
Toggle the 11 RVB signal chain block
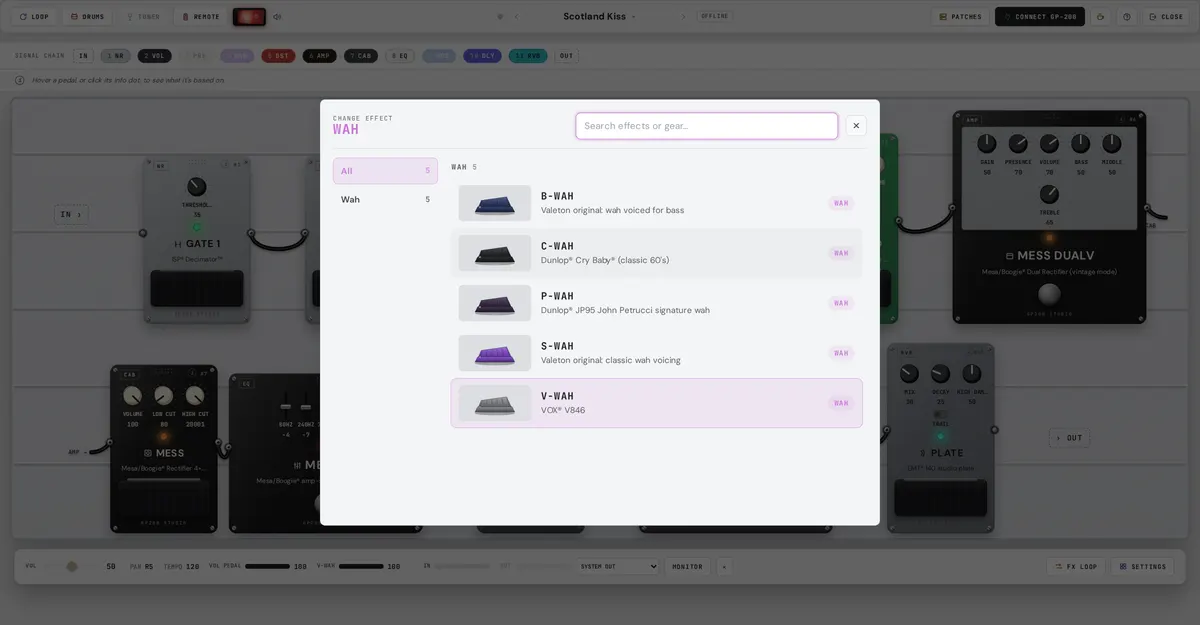[x=528, y=56]
